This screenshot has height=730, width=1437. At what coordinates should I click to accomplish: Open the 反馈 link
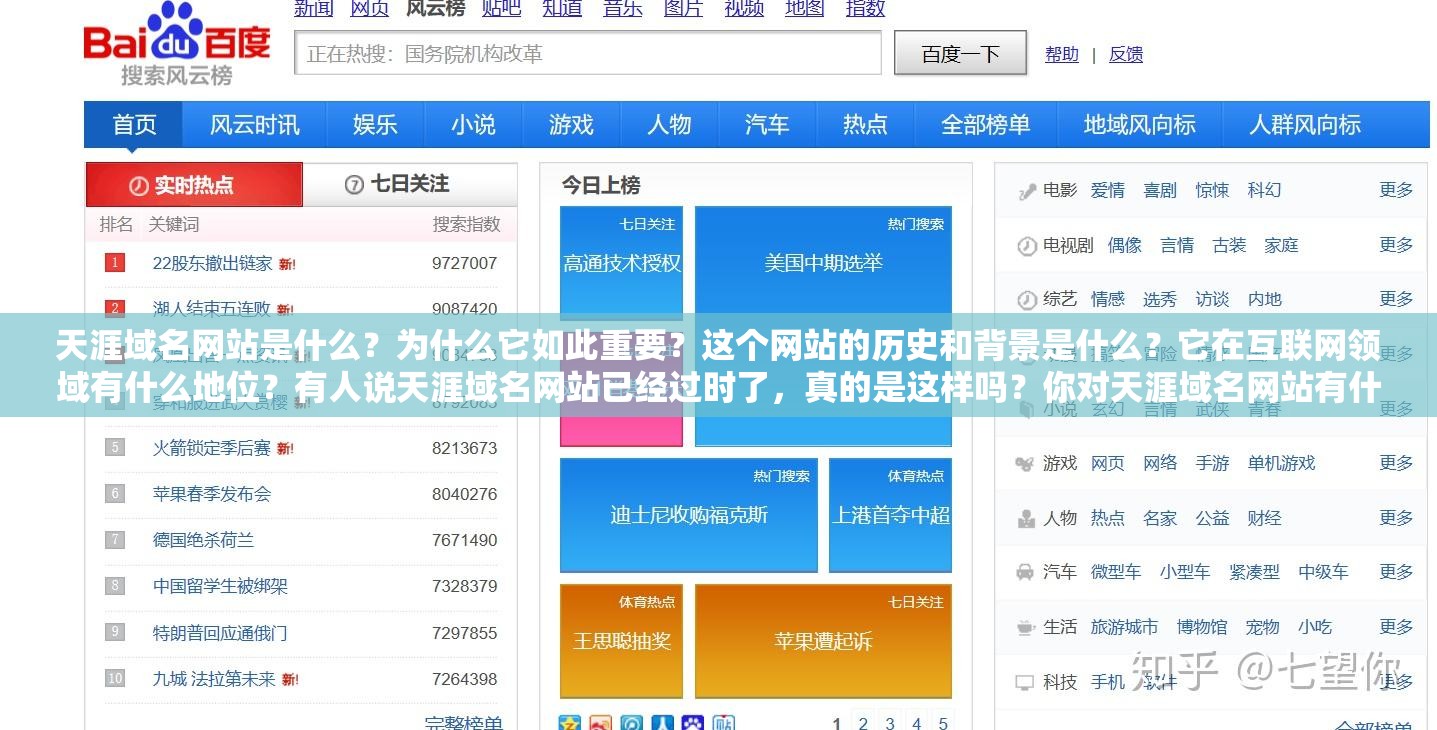[x=1126, y=54]
